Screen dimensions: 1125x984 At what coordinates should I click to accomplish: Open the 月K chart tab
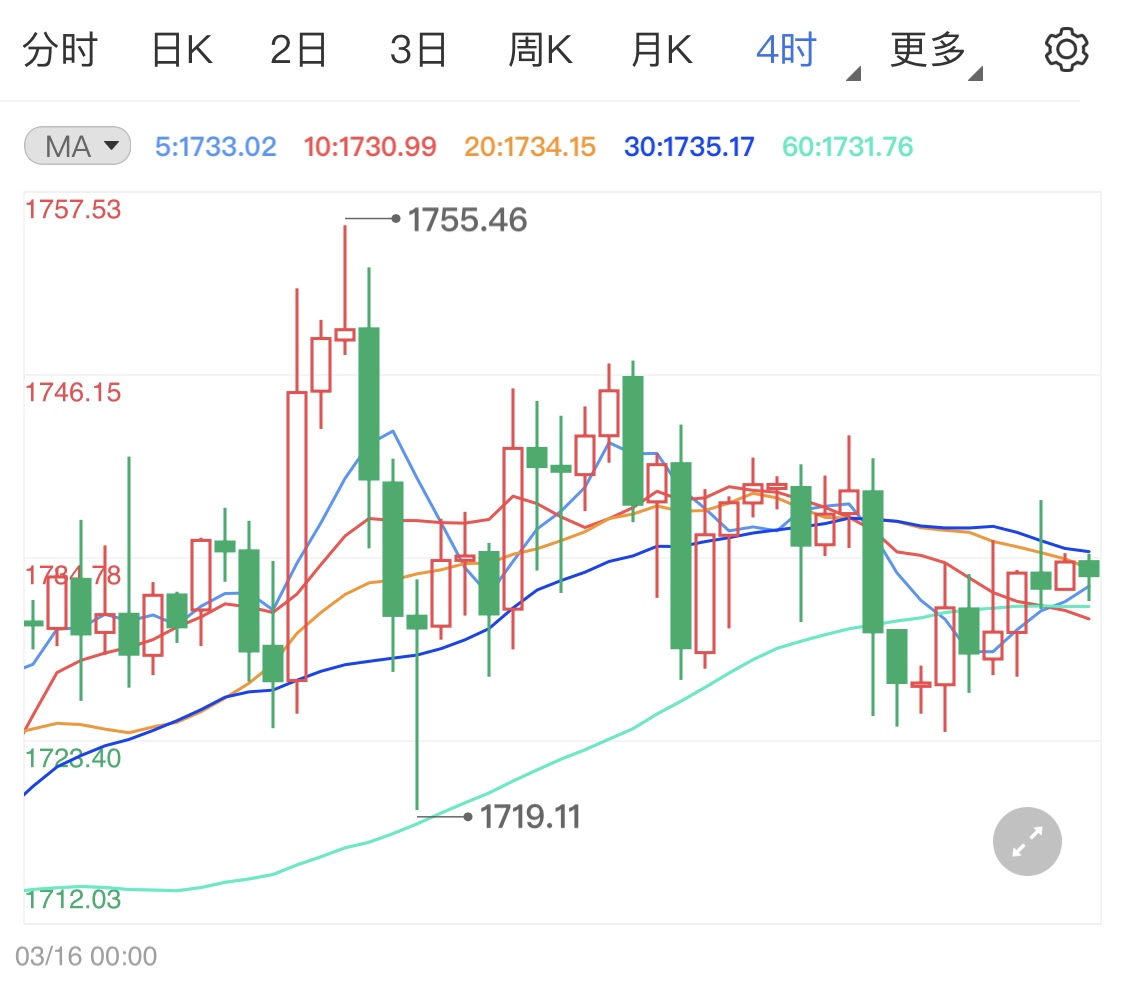point(662,50)
